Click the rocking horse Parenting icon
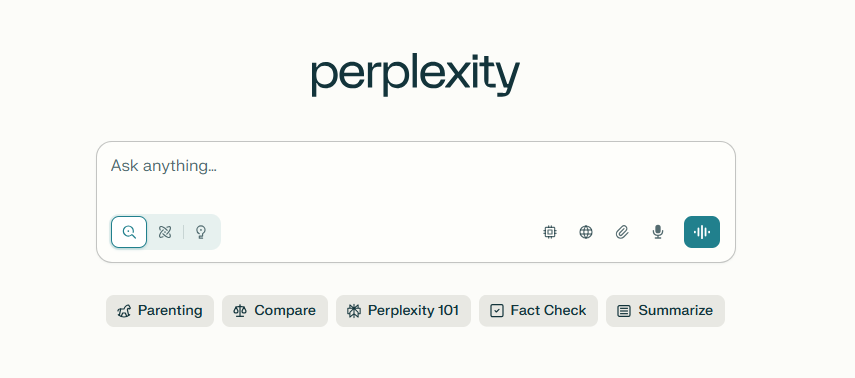 click(124, 311)
